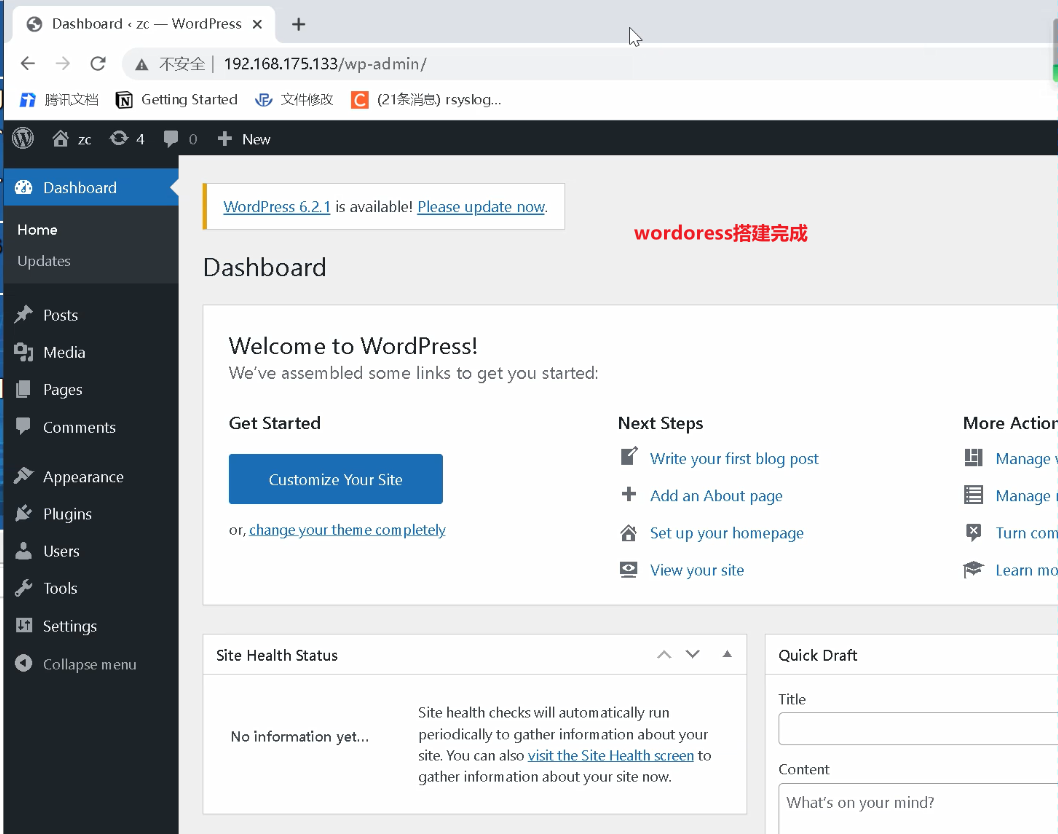Collapse the admin sidebar menu

tap(76, 664)
